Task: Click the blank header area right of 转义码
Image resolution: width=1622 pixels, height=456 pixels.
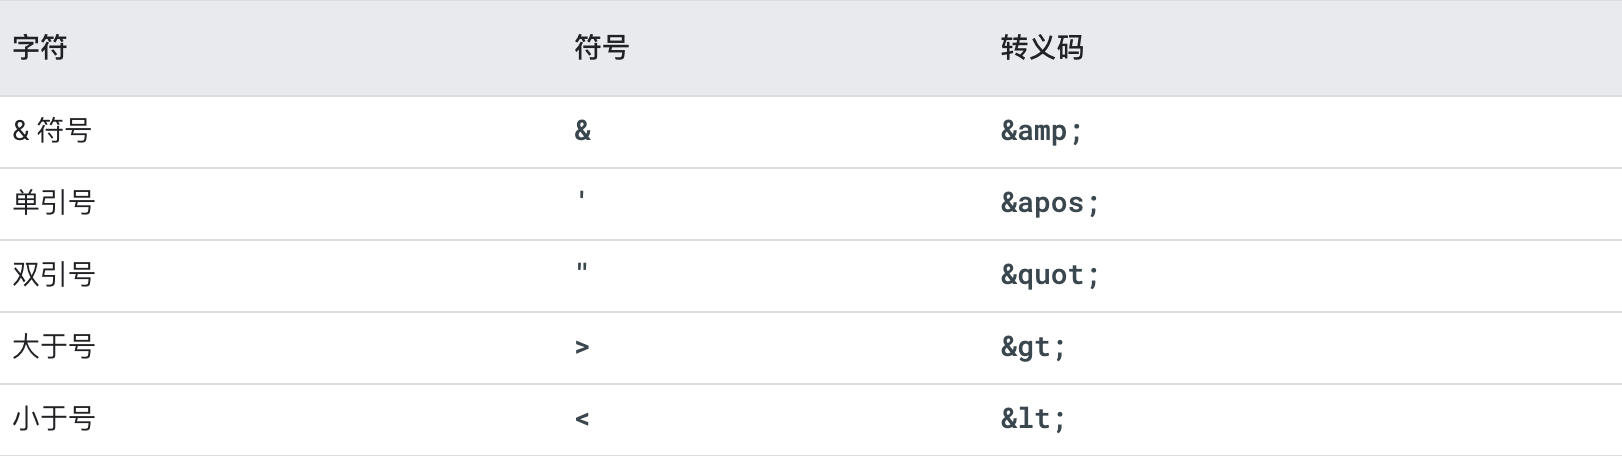Action: point(1350,48)
